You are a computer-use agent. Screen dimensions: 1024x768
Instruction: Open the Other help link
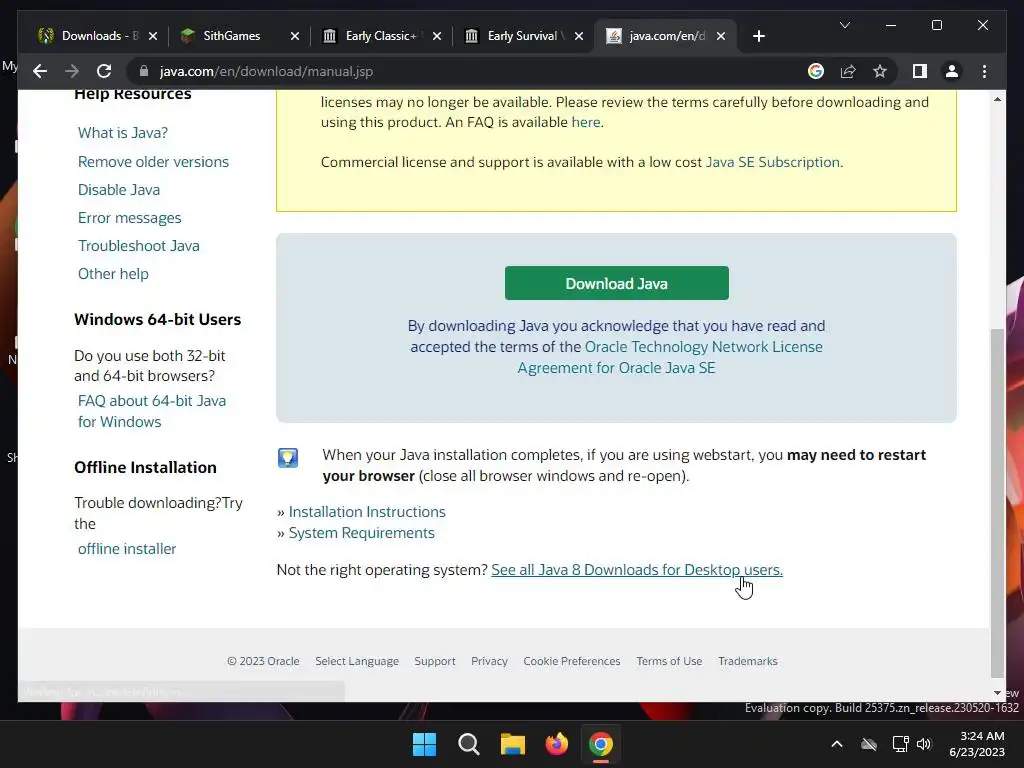tap(113, 274)
